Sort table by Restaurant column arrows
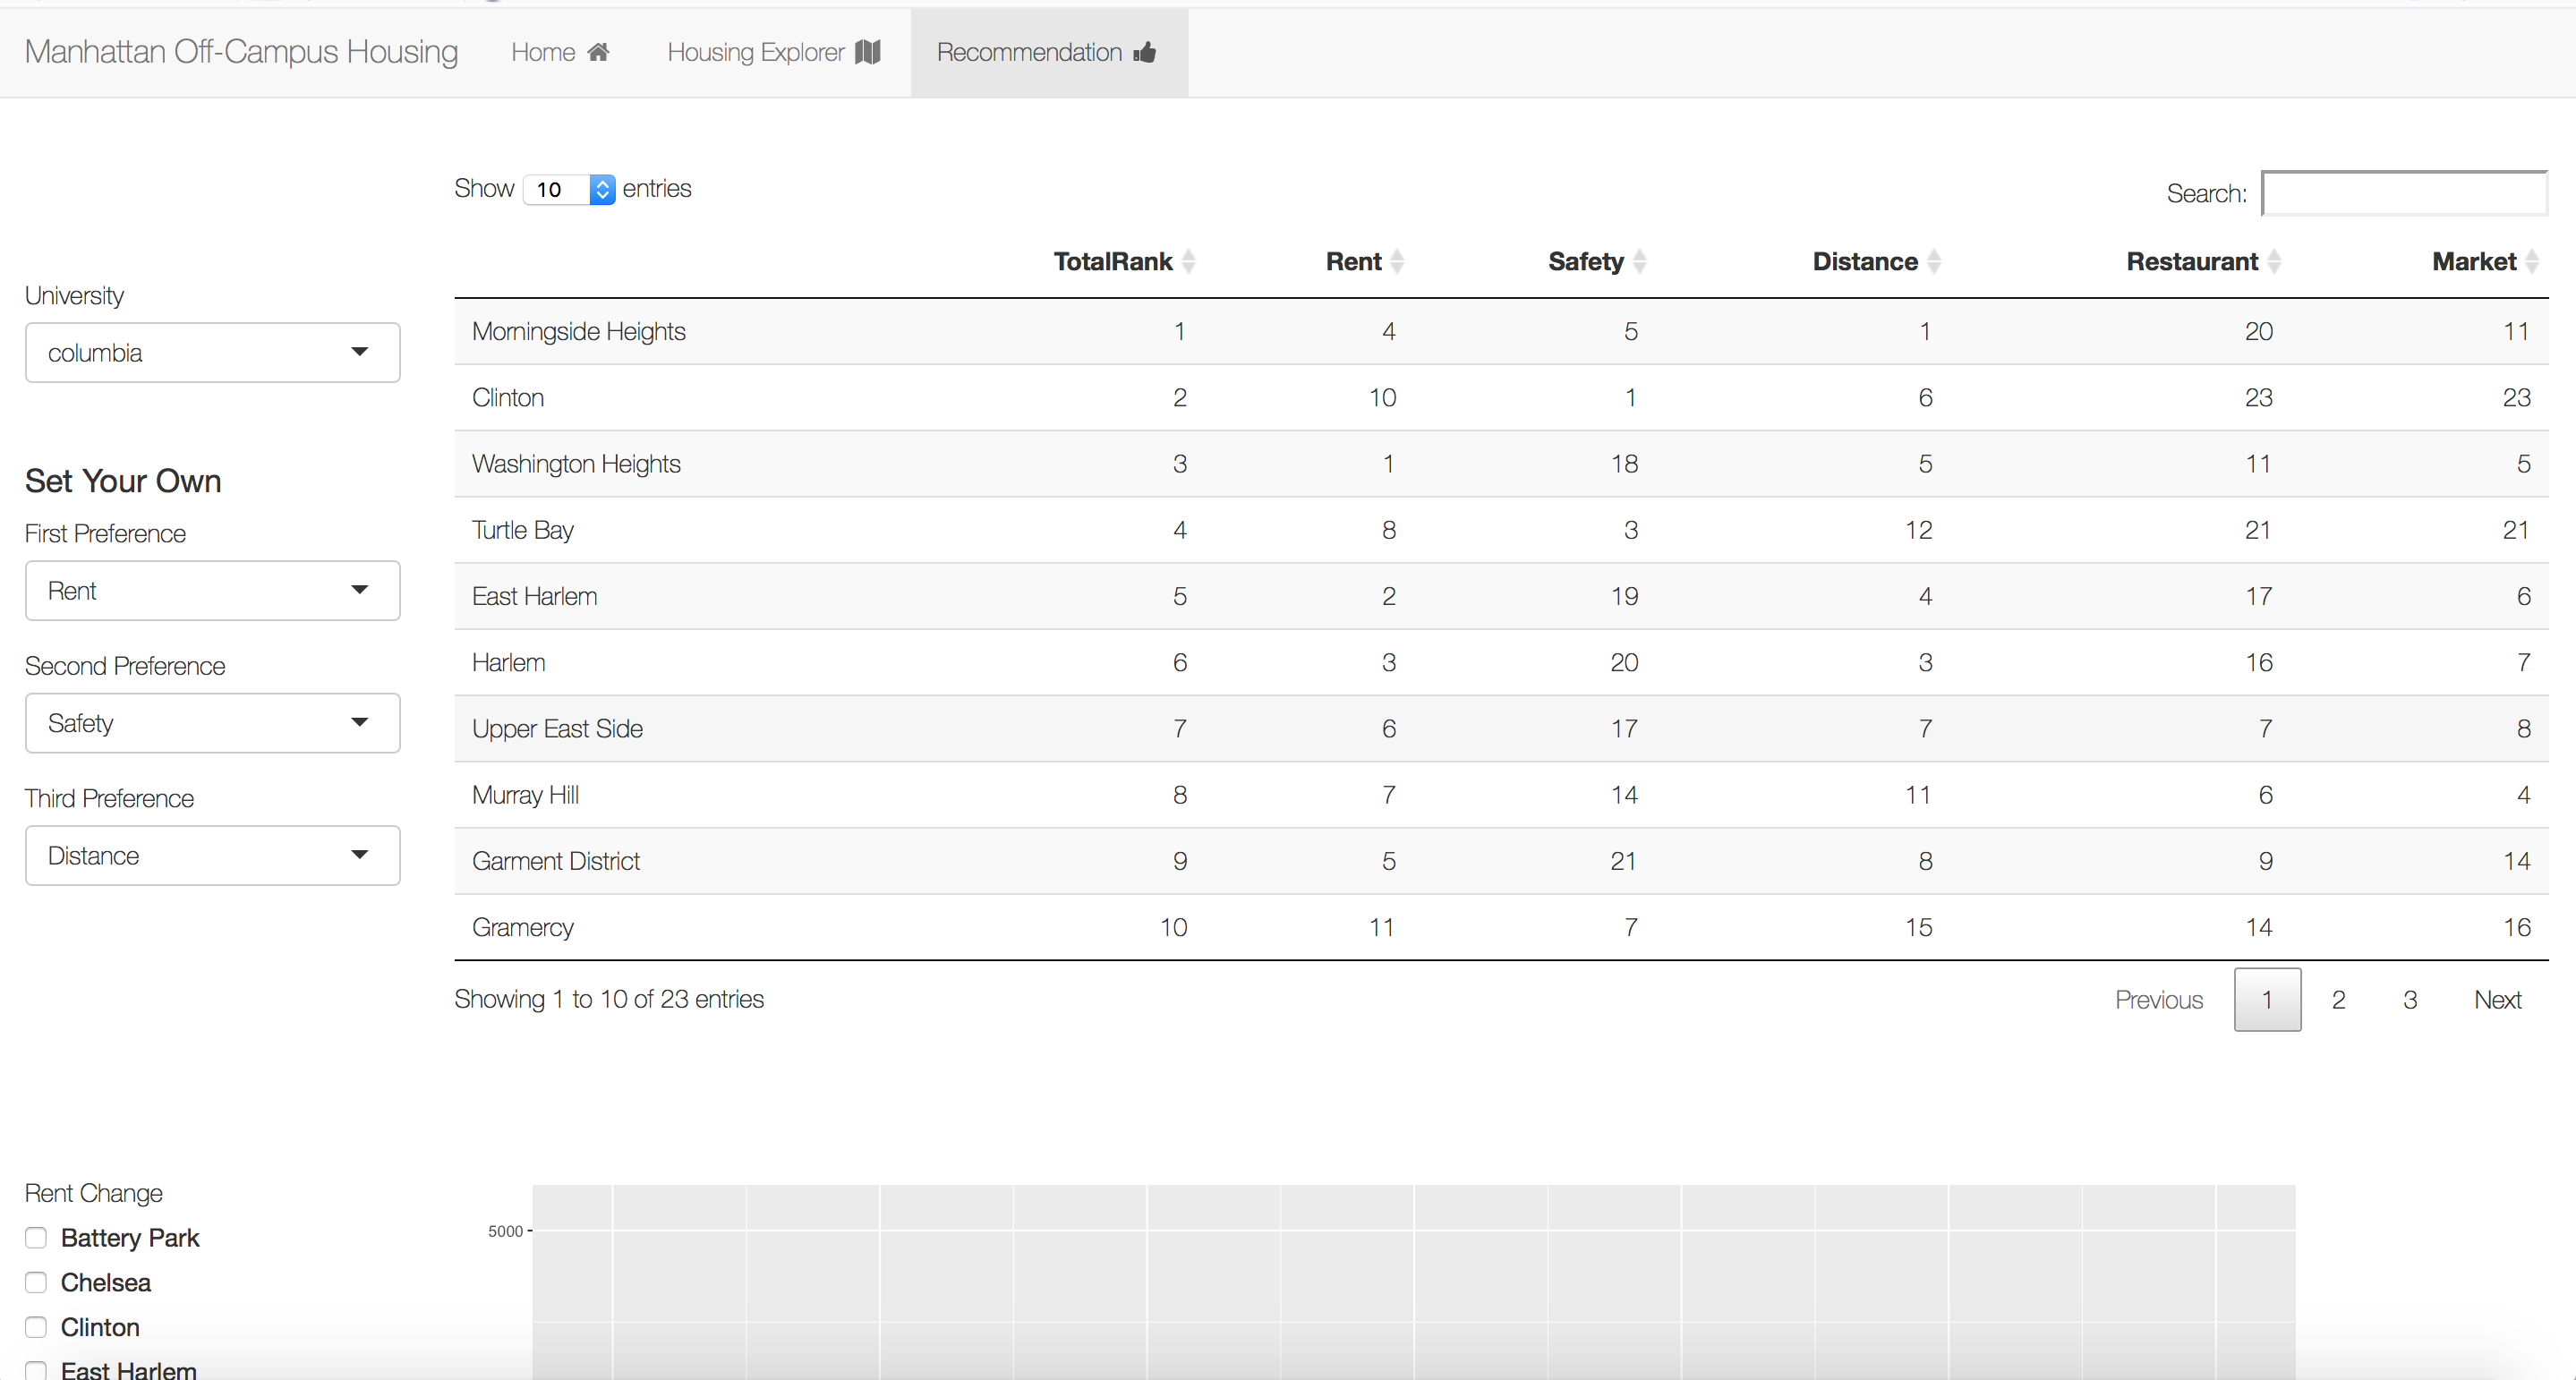This screenshot has width=2576, height=1380. [x=2274, y=262]
